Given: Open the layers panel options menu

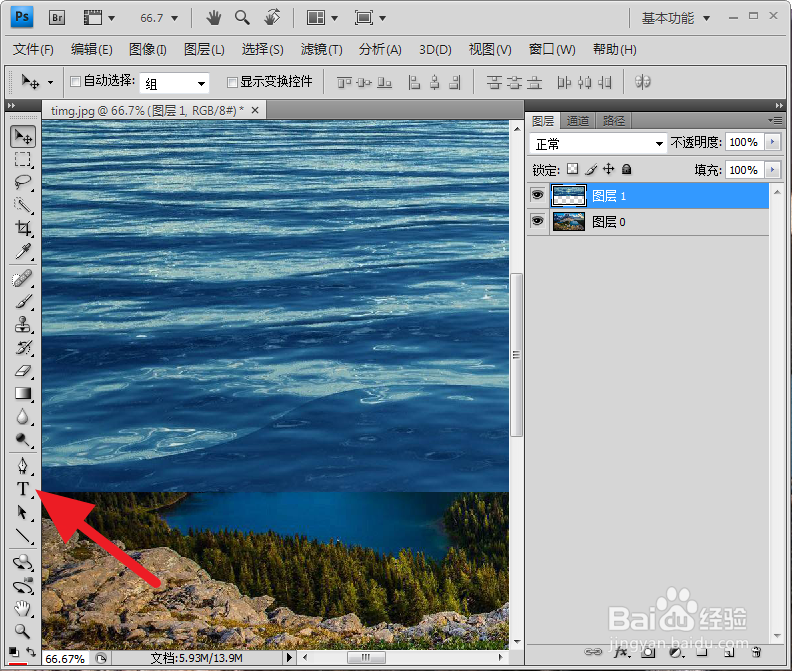Looking at the screenshot, I should click(x=775, y=120).
